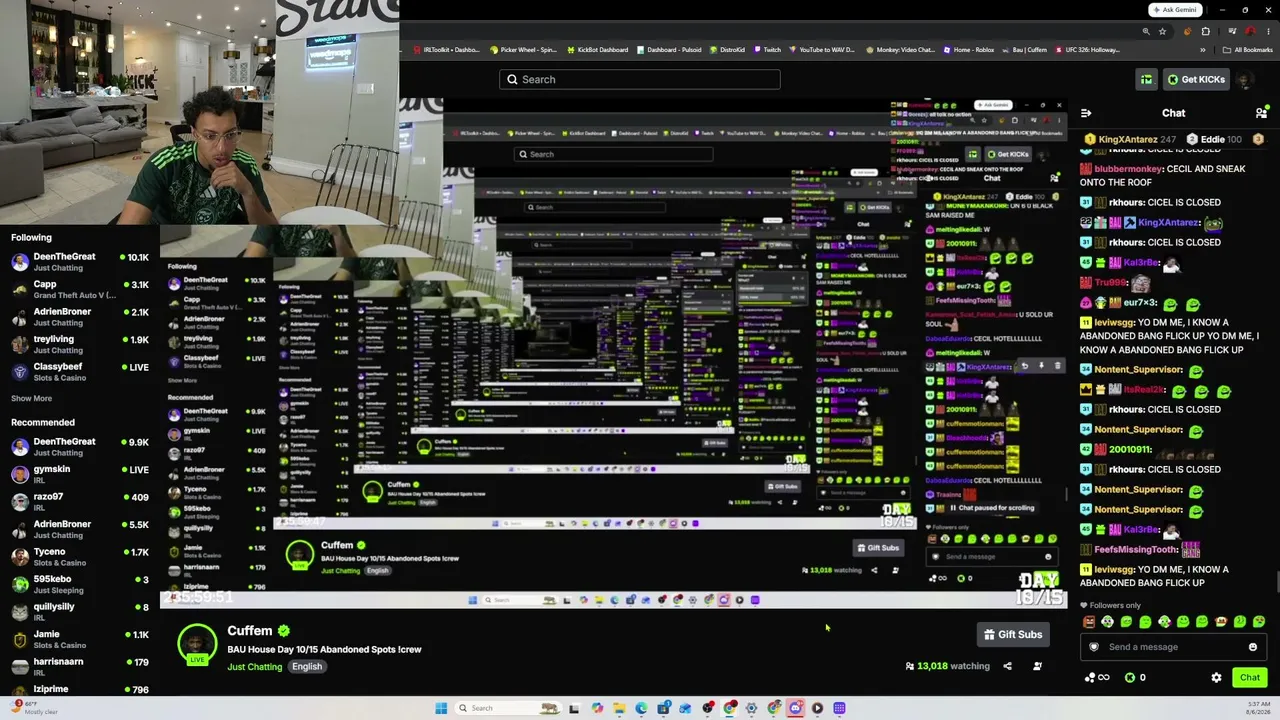This screenshot has width=1280, height=720.
Task: Click the Ask Gemini button
Action: click(1174, 10)
